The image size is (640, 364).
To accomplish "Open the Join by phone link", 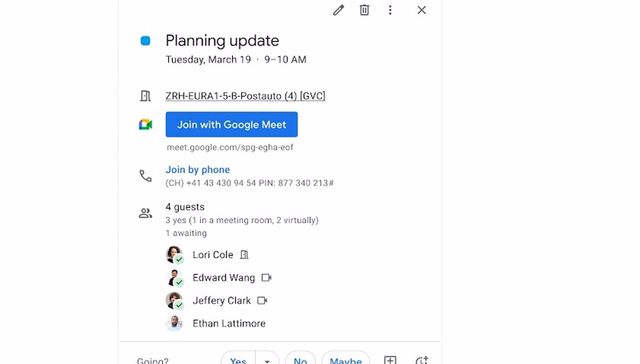I will pos(198,170).
